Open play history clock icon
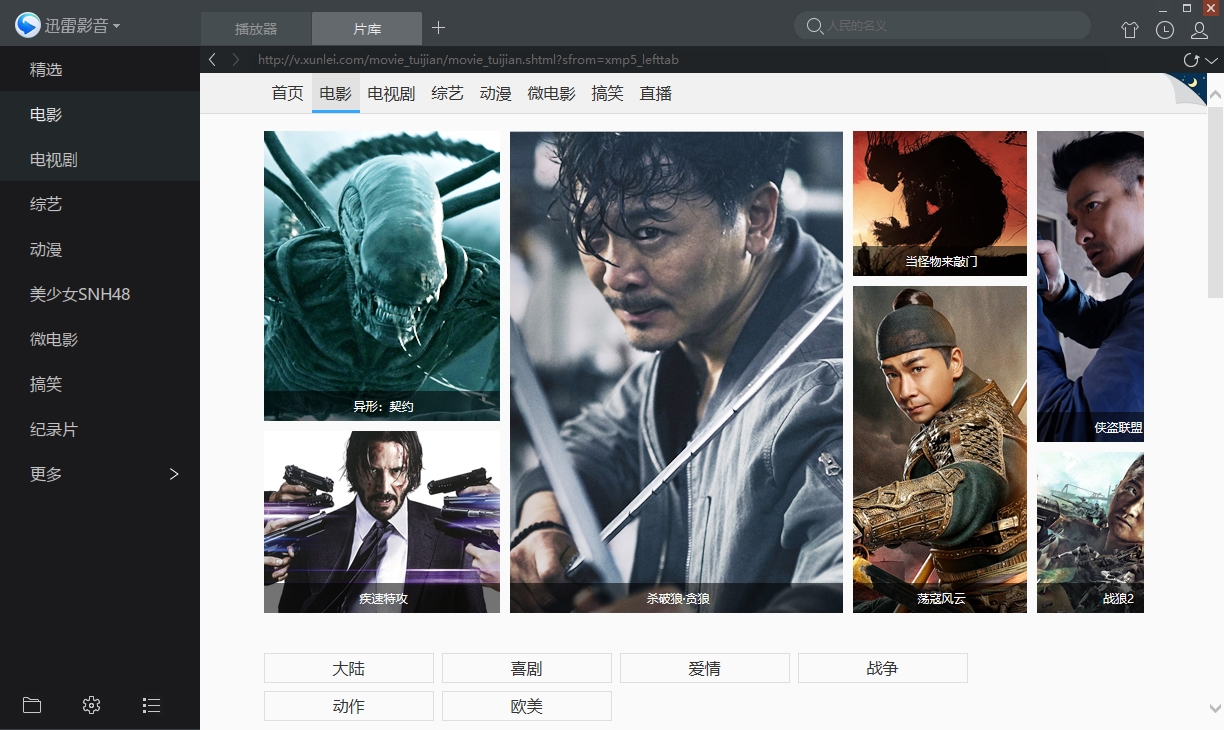Viewport: 1224px width, 730px height. (1165, 30)
